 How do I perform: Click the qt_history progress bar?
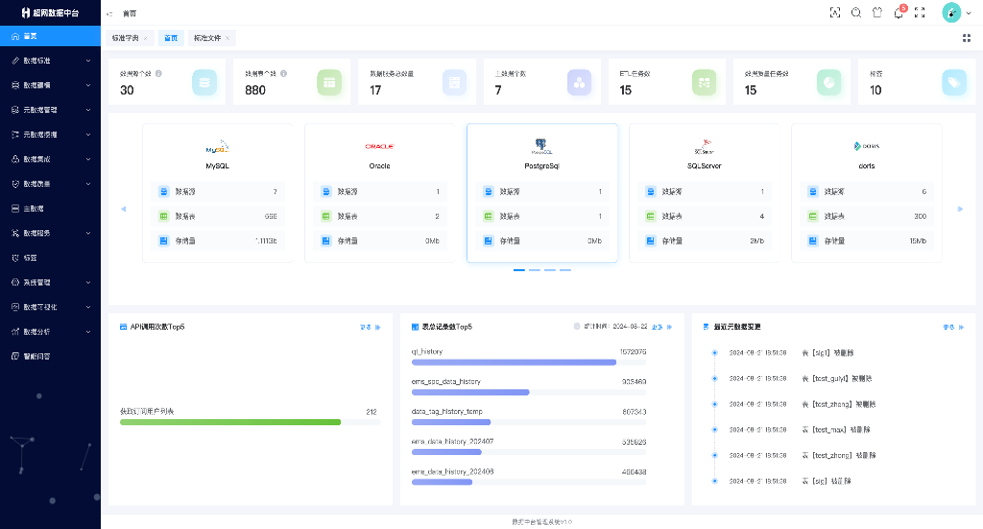pos(514,362)
